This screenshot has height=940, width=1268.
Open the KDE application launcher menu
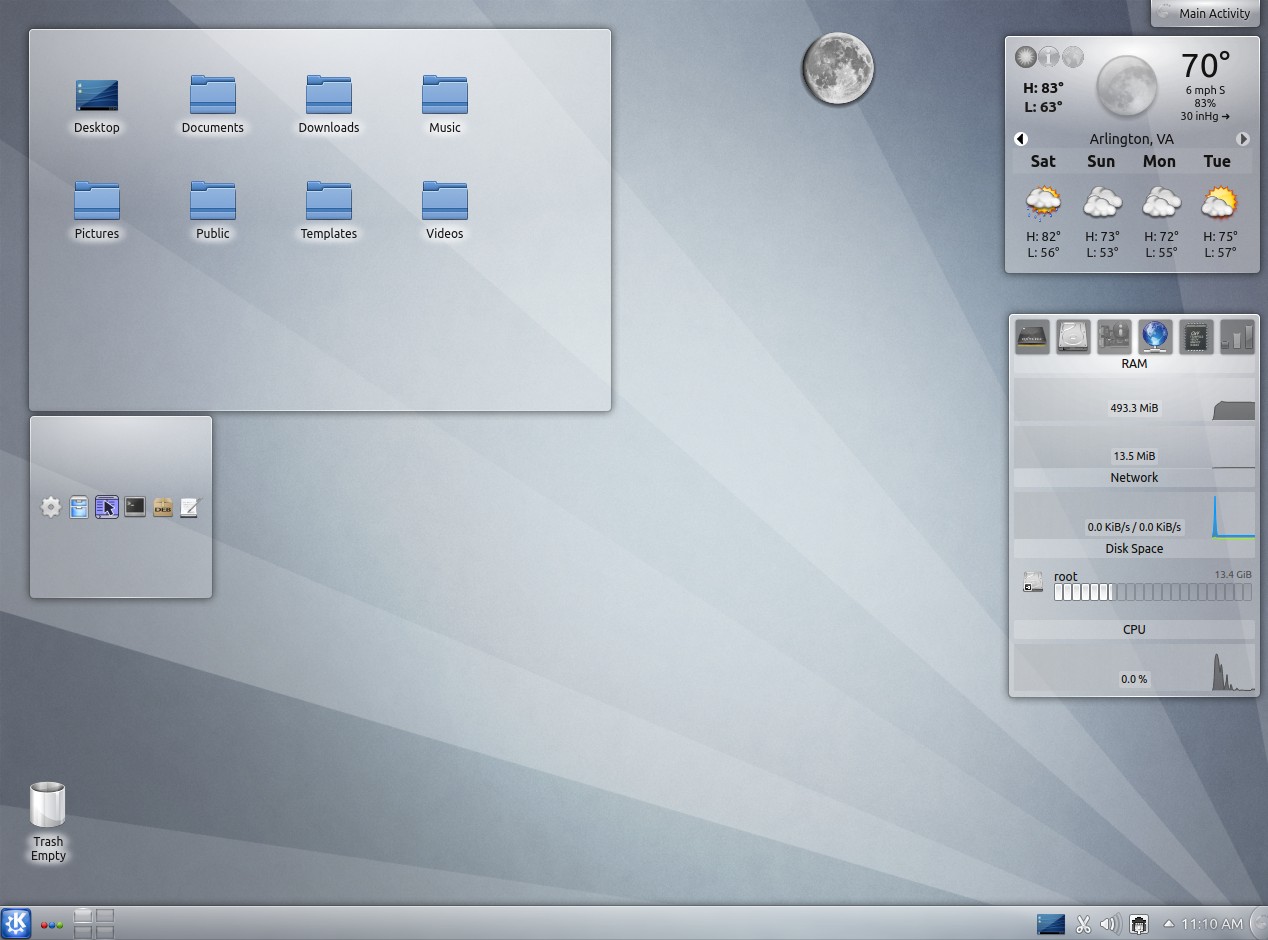tap(15, 923)
